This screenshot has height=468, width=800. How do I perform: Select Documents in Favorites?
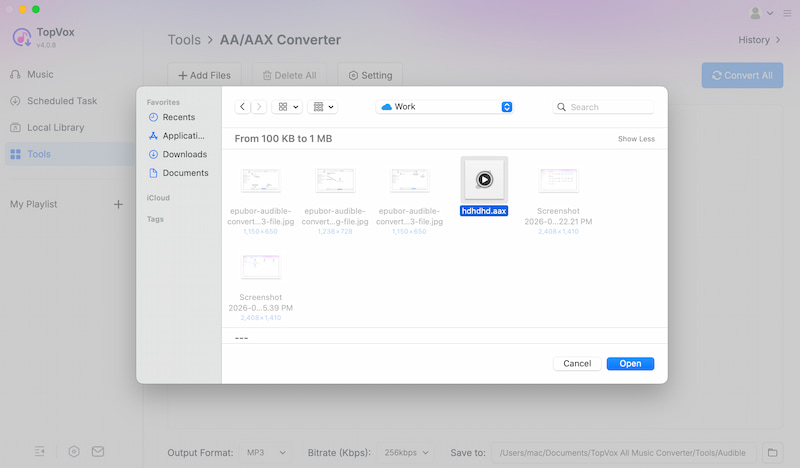(x=179, y=173)
